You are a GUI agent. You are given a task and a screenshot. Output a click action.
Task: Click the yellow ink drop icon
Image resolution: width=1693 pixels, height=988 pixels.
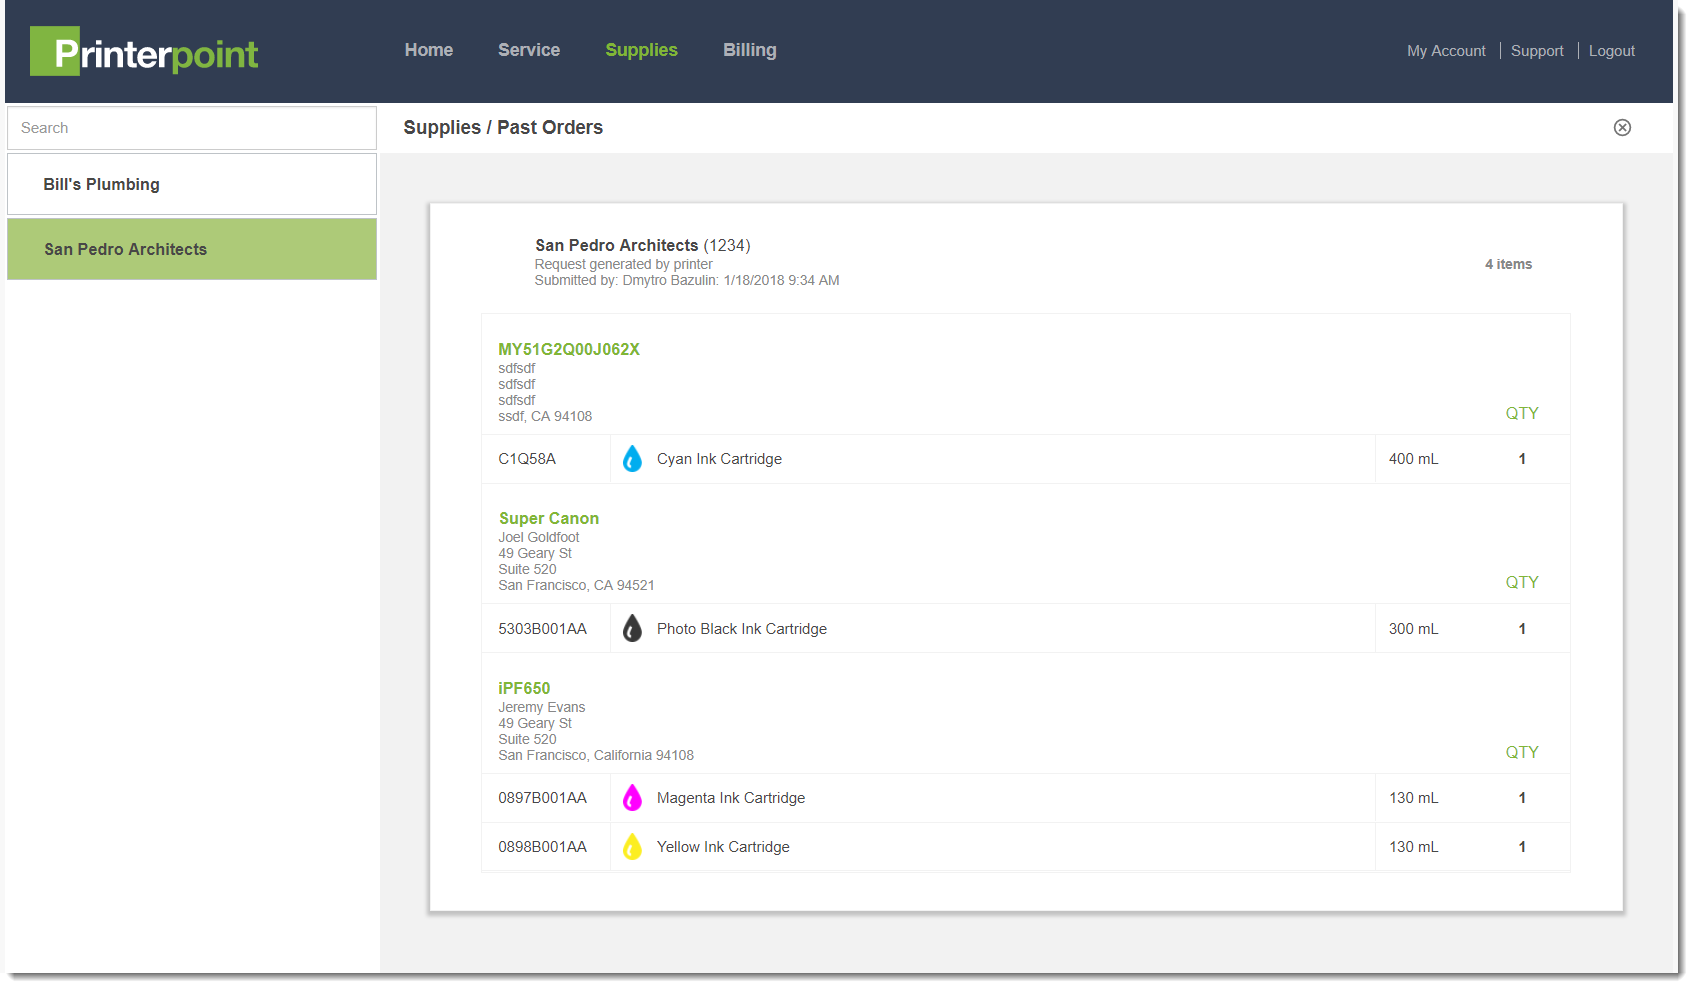(x=632, y=847)
